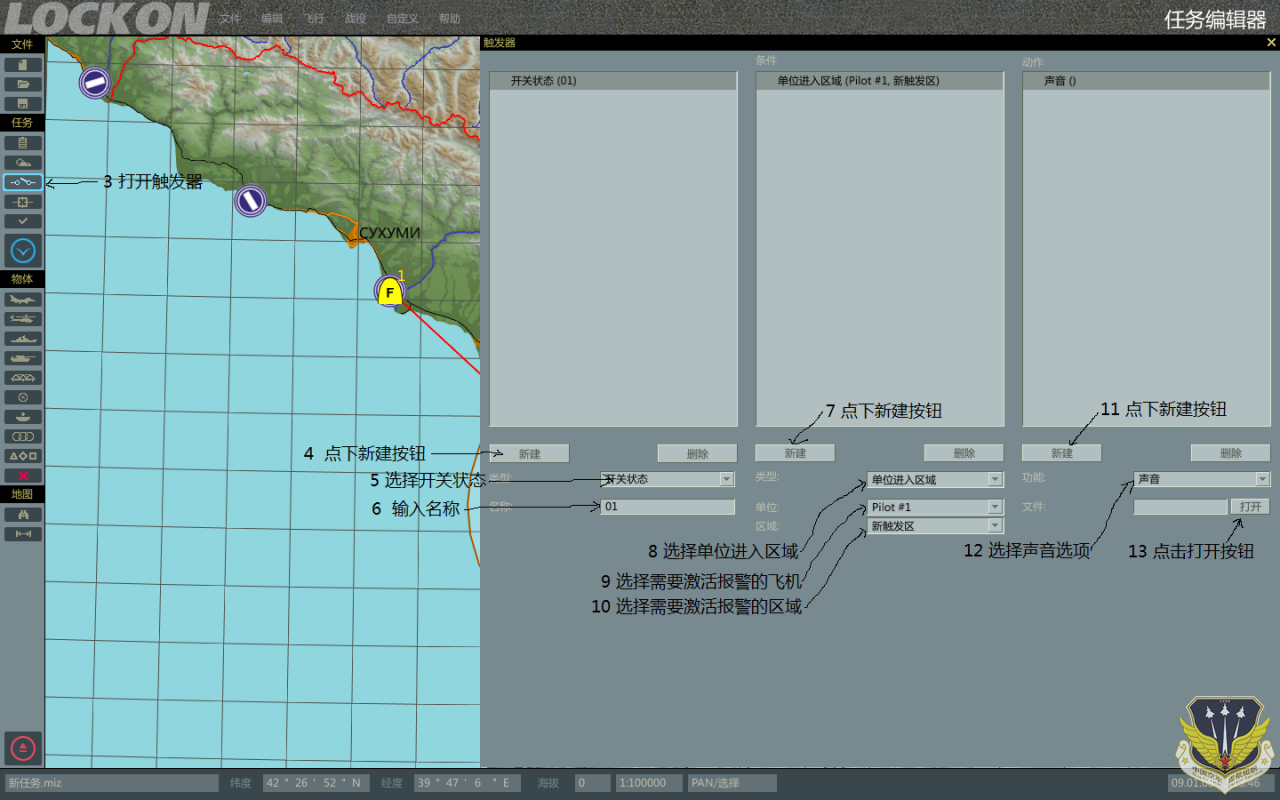This screenshot has height=800, width=1280.
Task: Click the binoculars icon under 地图
Action: coord(22,514)
